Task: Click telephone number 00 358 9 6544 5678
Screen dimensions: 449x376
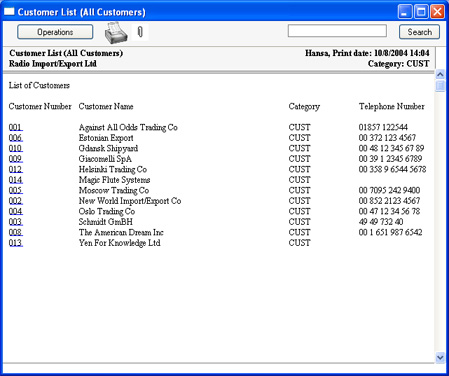Action: [392, 169]
